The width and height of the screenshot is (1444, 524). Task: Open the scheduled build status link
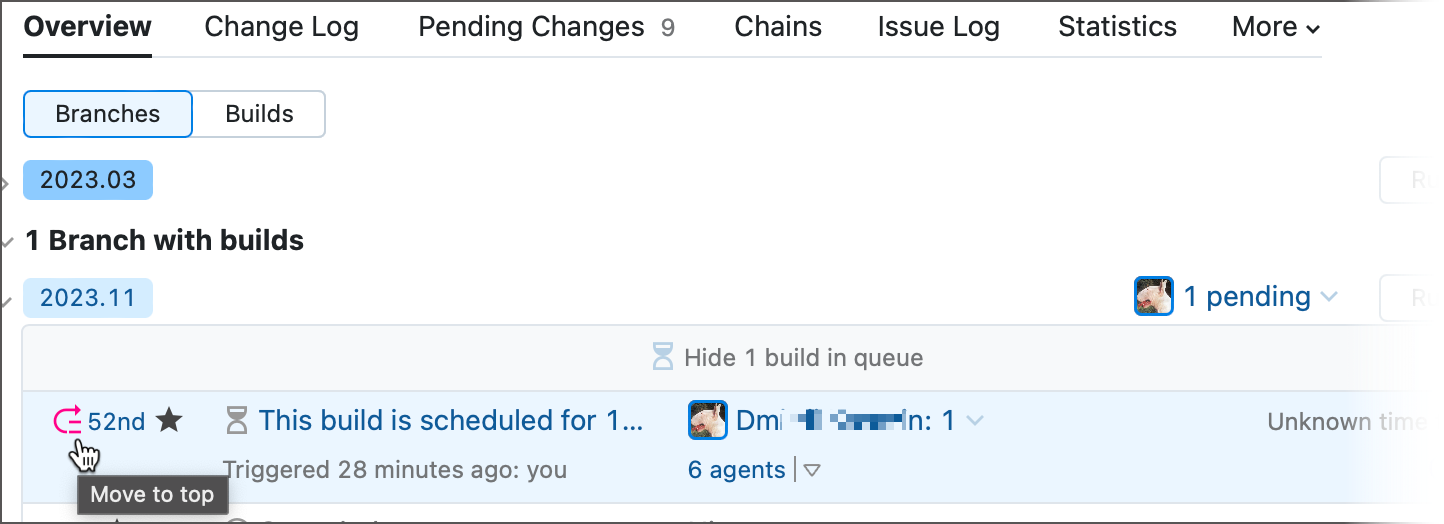tap(451, 421)
